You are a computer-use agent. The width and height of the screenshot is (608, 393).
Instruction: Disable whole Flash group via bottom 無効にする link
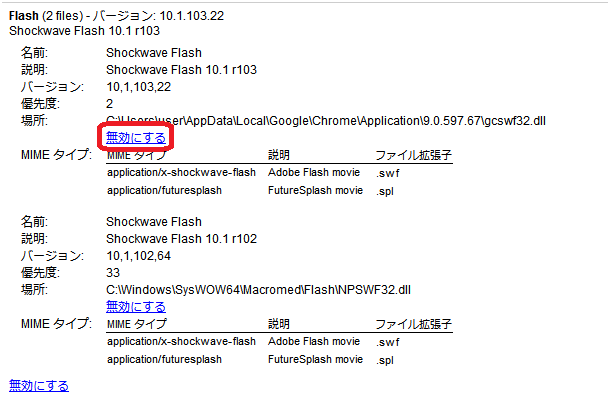pos(39,385)
